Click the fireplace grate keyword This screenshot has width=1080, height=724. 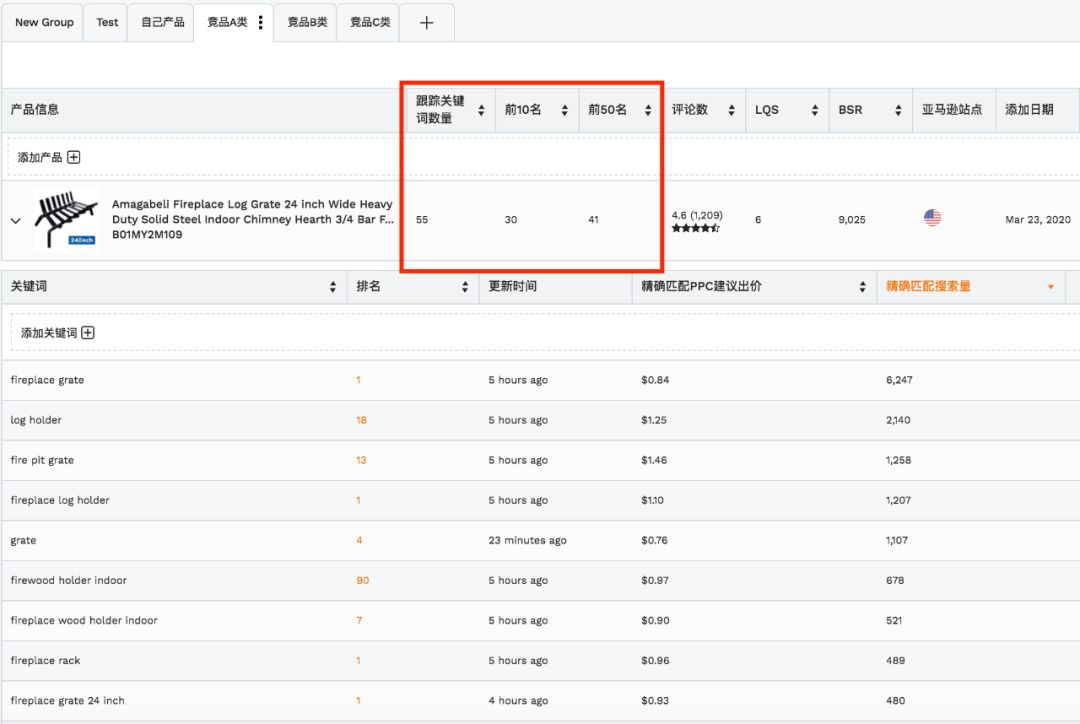47,380
